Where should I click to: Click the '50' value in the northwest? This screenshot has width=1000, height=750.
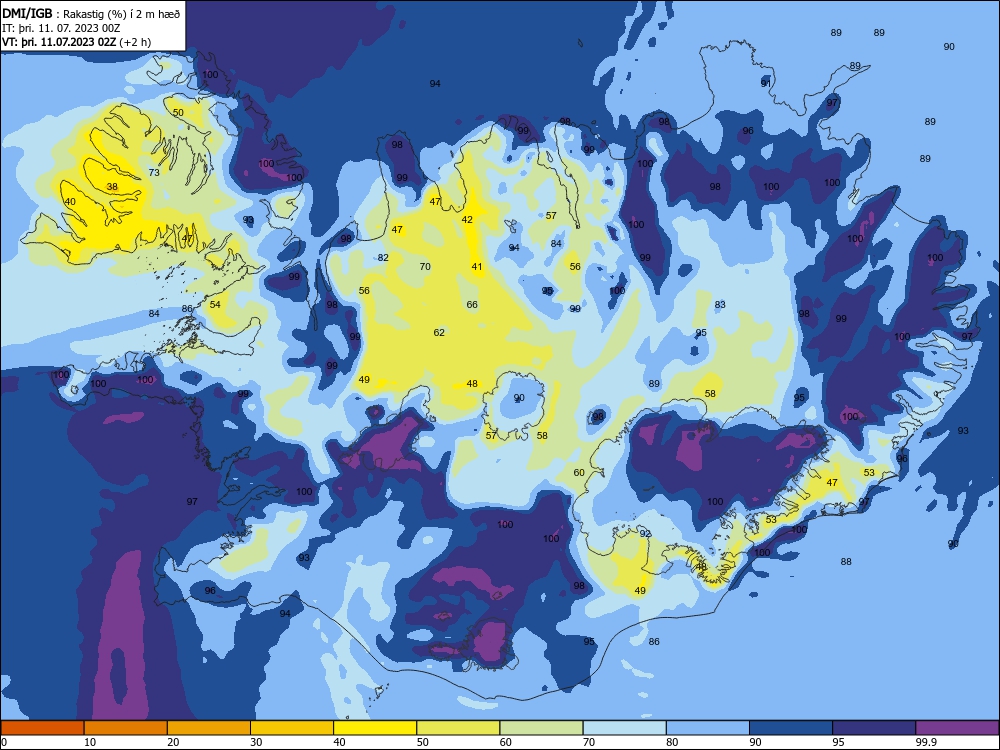point(178,112)
